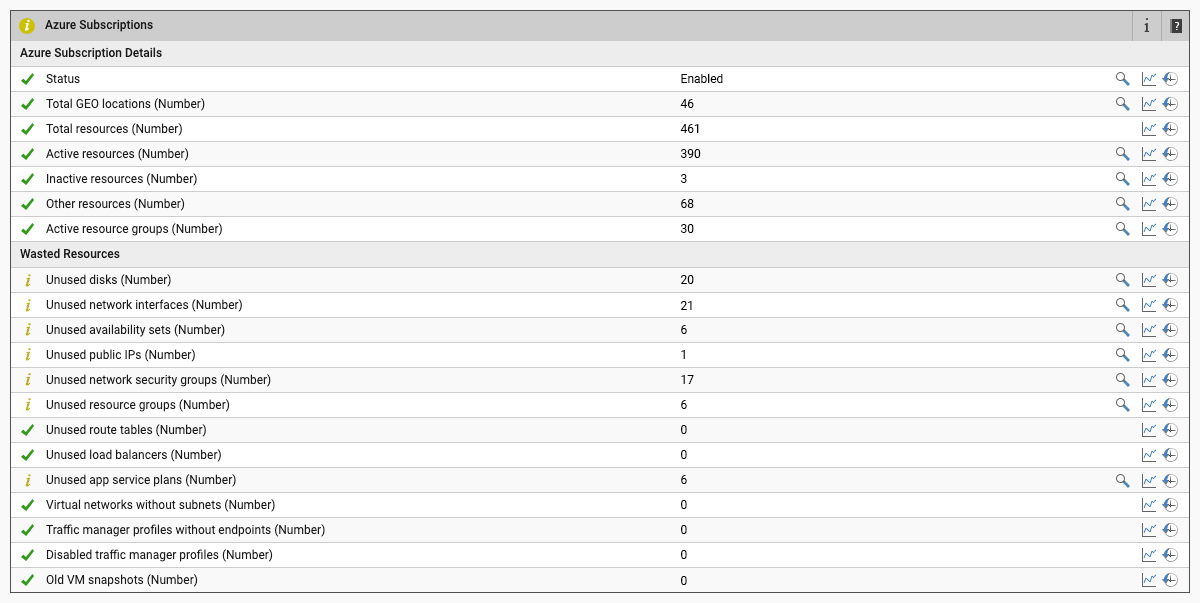Open magnifier for Active resource groups

1122,229
